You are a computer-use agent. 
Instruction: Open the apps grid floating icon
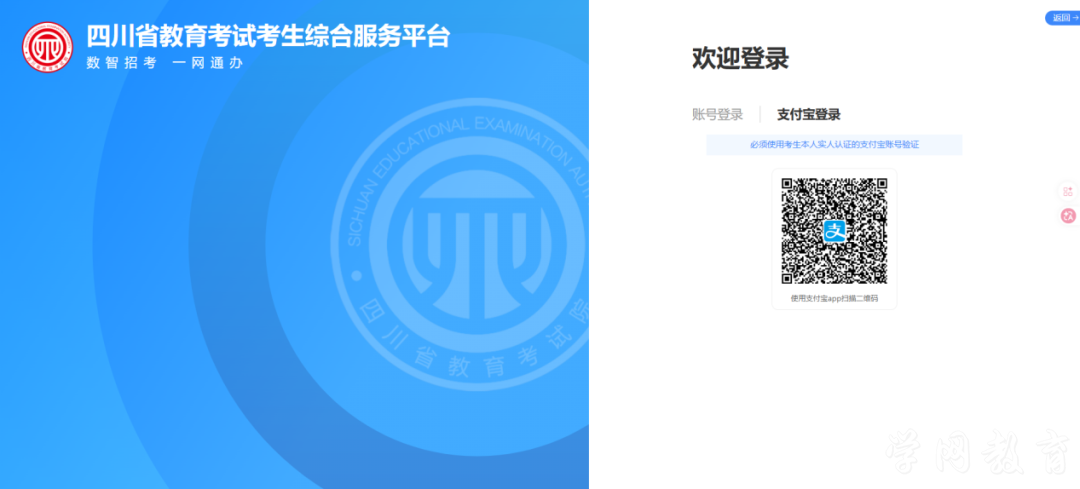pyautogui.click(x=1068, y=191)
